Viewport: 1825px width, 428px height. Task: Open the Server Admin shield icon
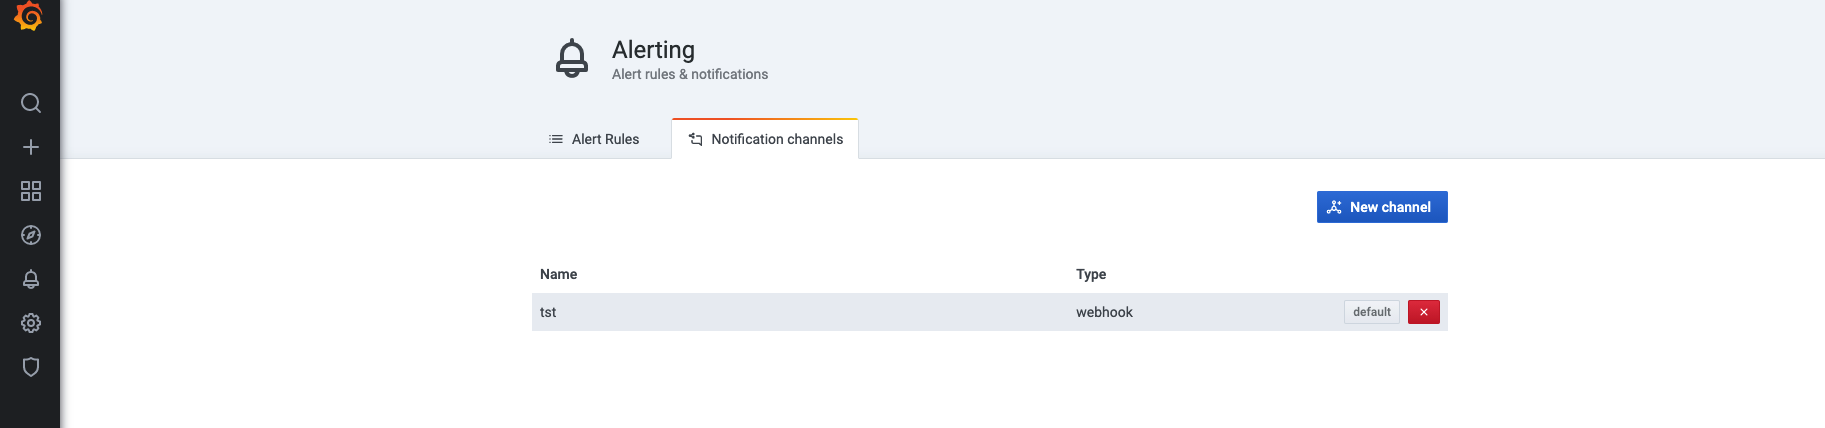[31, 367]
